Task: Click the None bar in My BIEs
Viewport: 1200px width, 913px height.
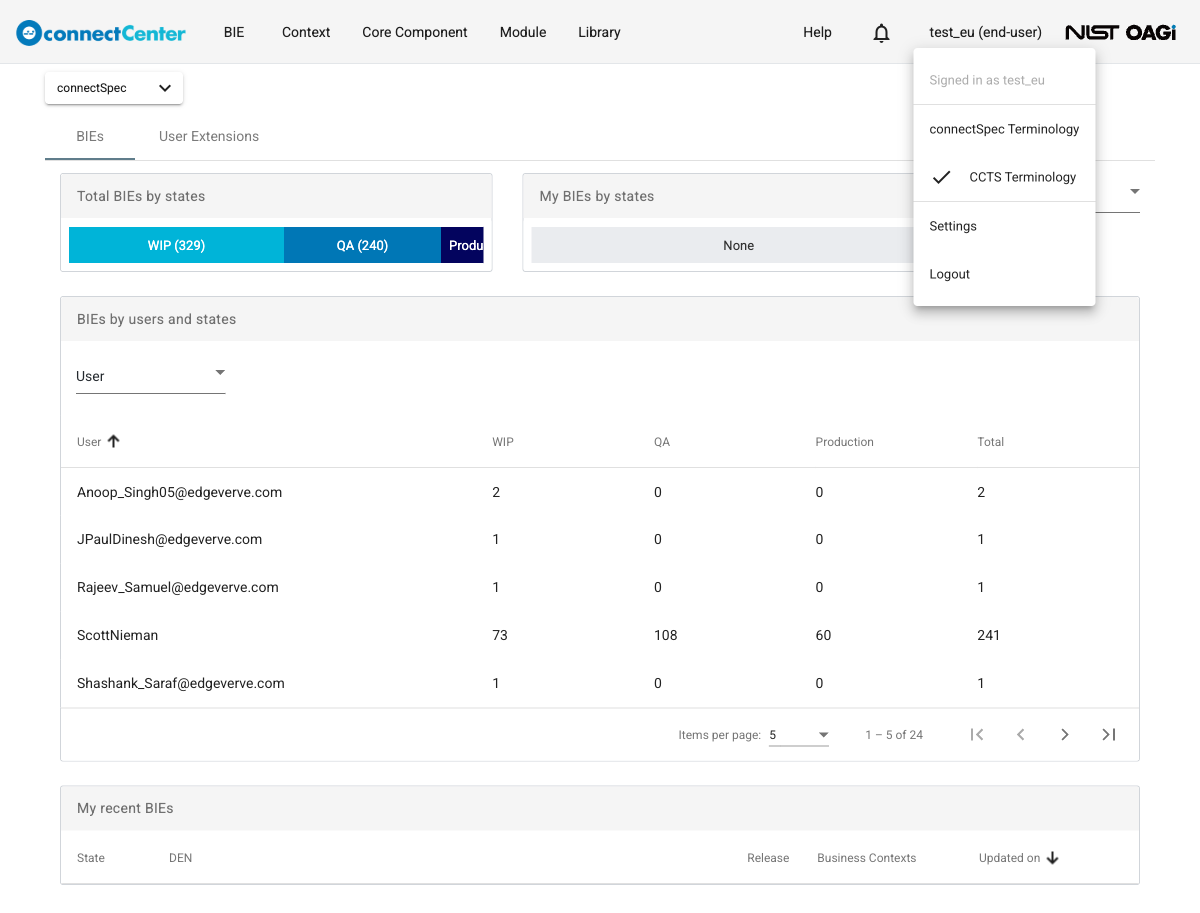Action: pyautogui.click(x=722, y=245)
